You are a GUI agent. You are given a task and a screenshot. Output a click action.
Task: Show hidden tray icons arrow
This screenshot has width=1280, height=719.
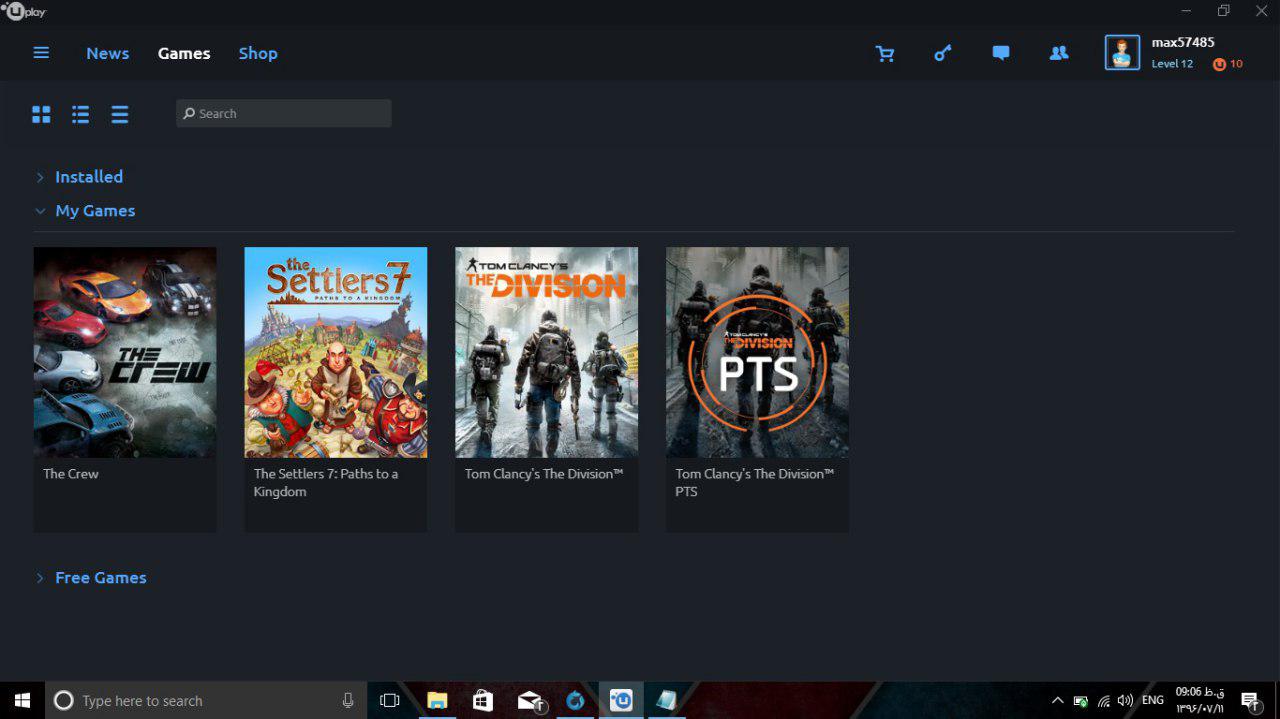1057,700
